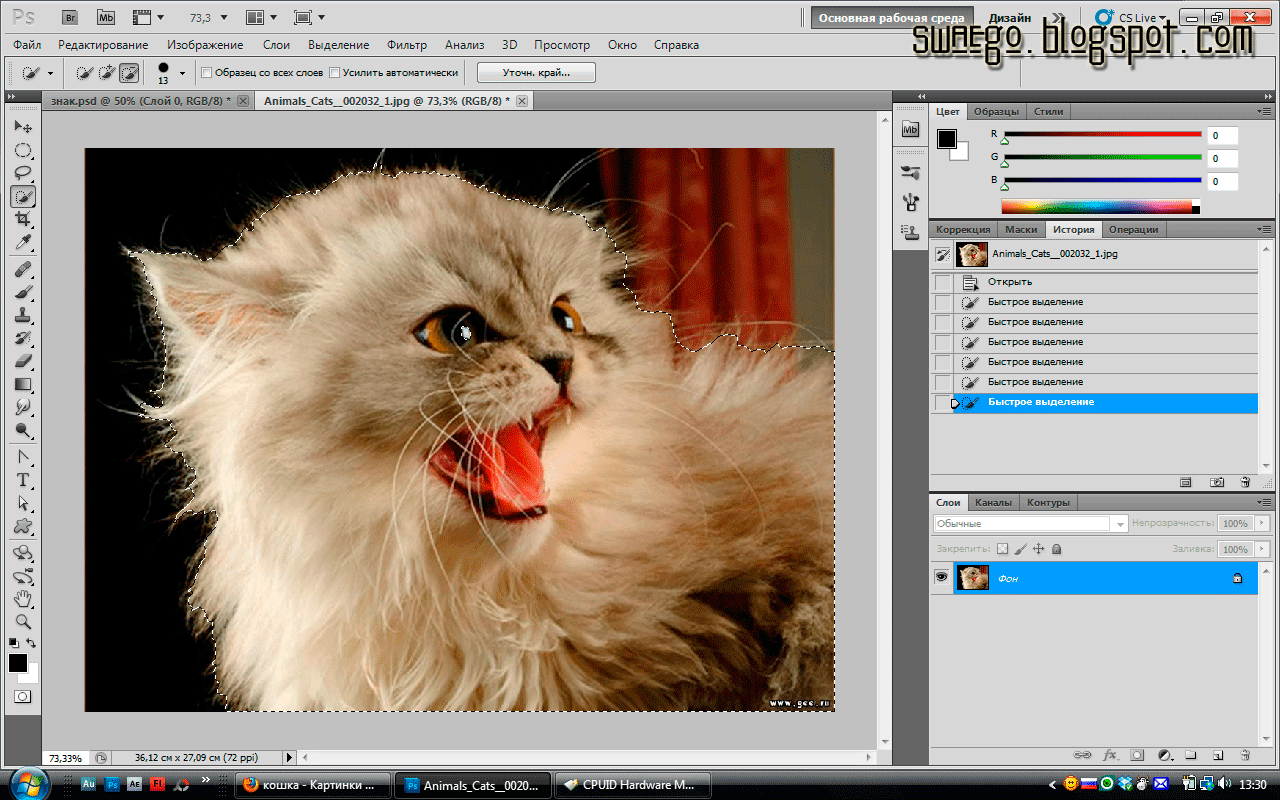Click the 'Уточн. край...' button
The image size is (1280, 800).
(536, 73)
